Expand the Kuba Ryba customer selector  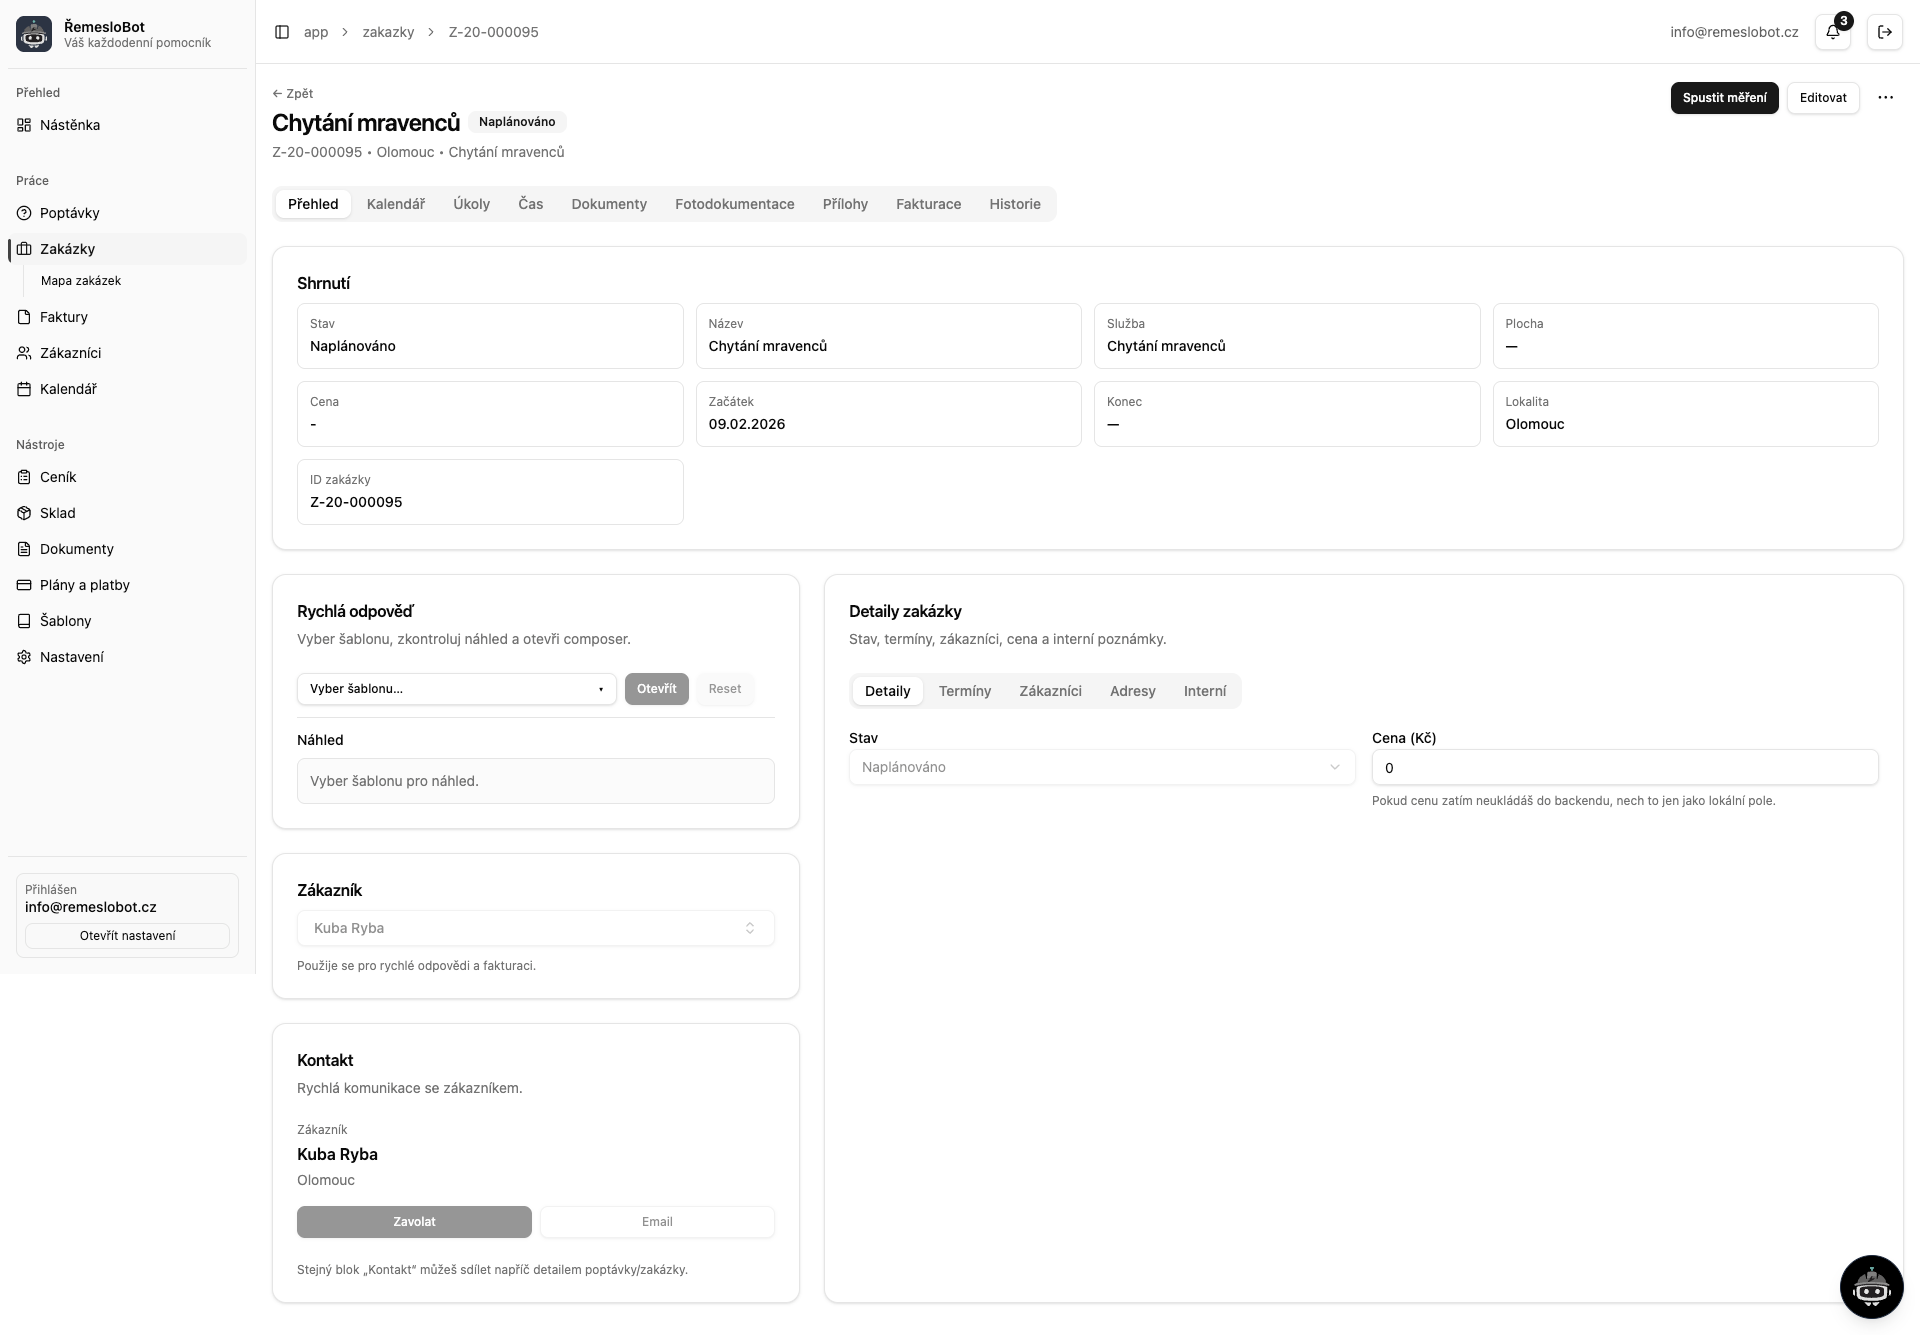(535, 928)
